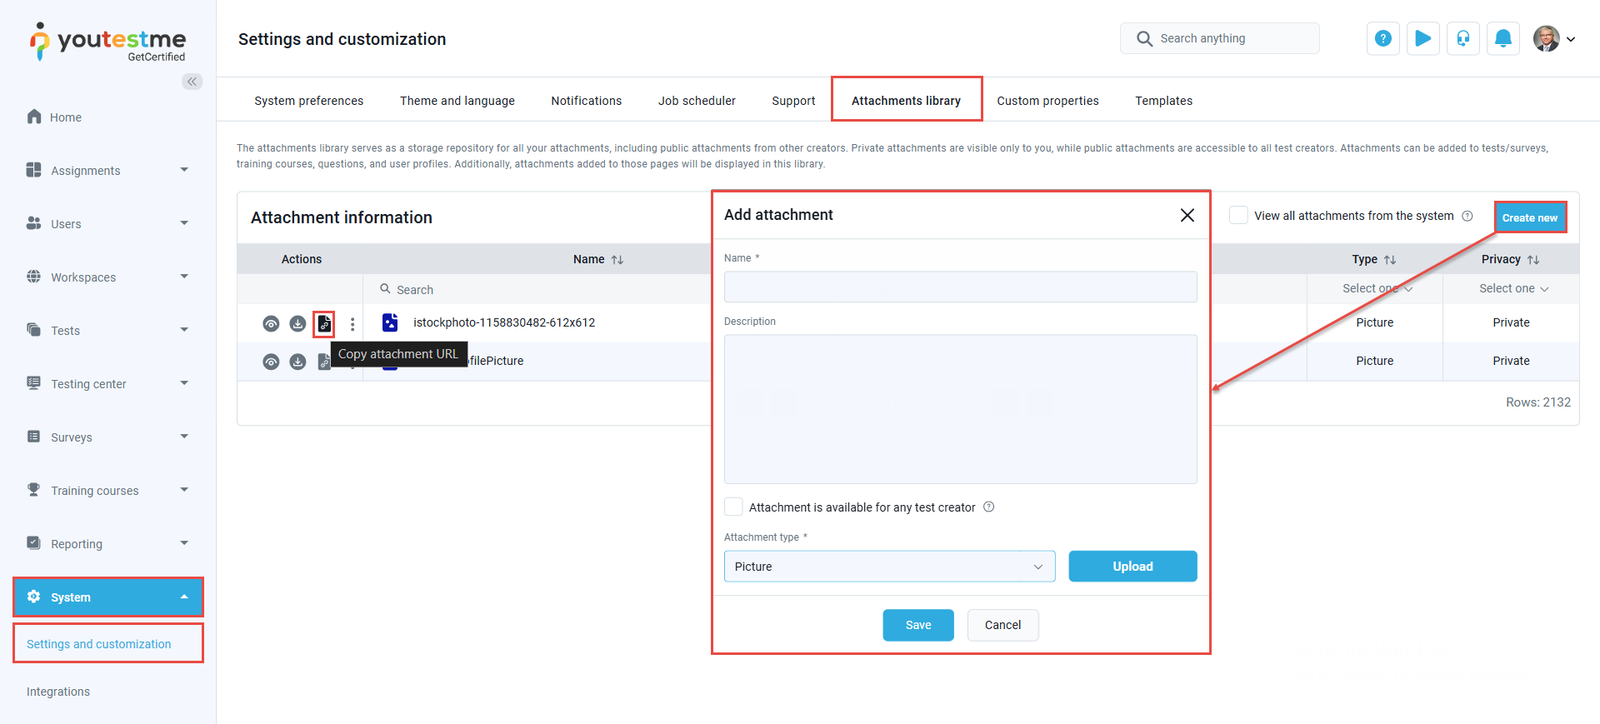Enable attachment available for any test creator
The height and width of the screenshot is (724, 1600).
tap(734, 507)
